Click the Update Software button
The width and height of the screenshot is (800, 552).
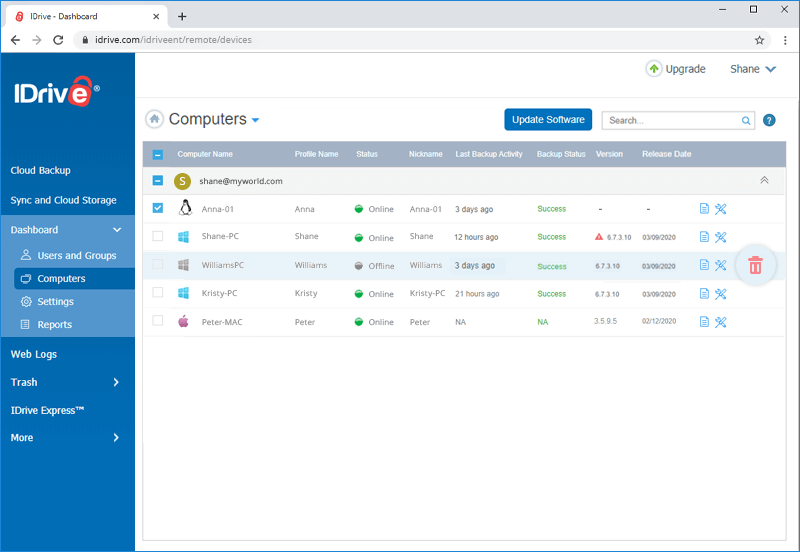point(548,119)
